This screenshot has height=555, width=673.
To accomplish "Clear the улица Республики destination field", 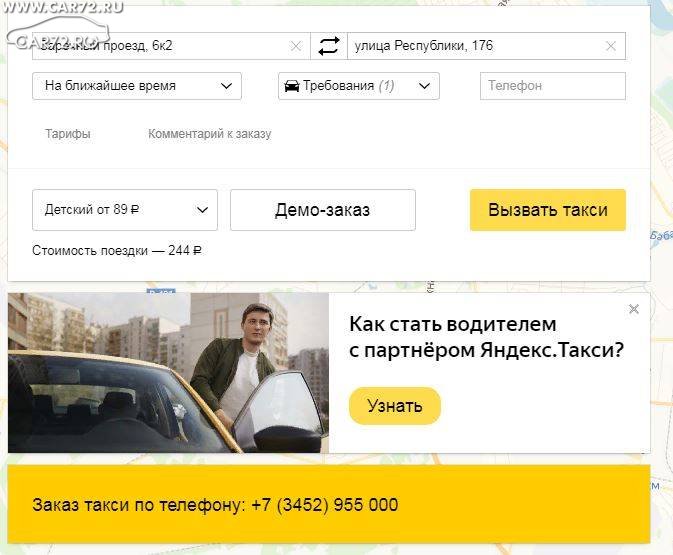I will [x=611, y=46].
